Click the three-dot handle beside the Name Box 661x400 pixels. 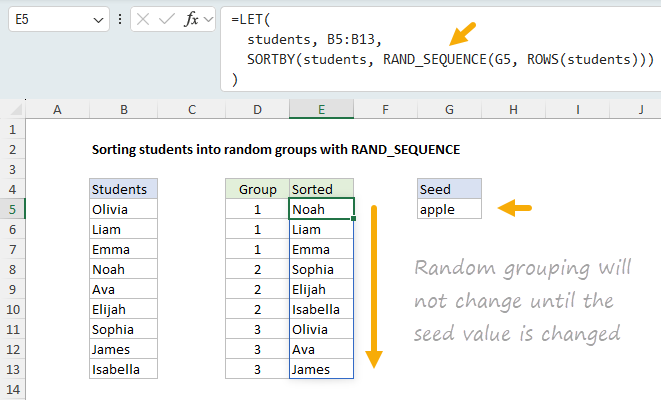120,19
